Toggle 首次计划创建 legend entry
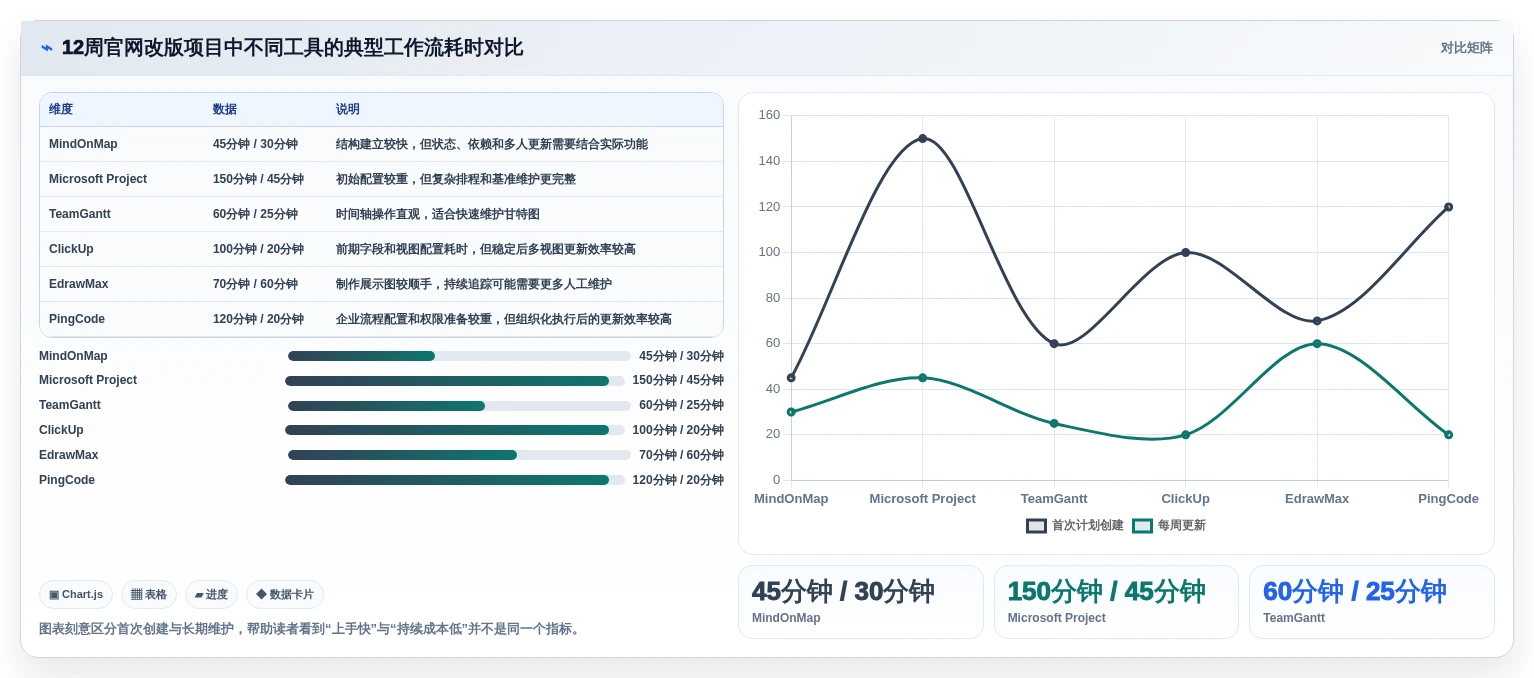This screenshot has height=678, width=1534. point(1075,525)
